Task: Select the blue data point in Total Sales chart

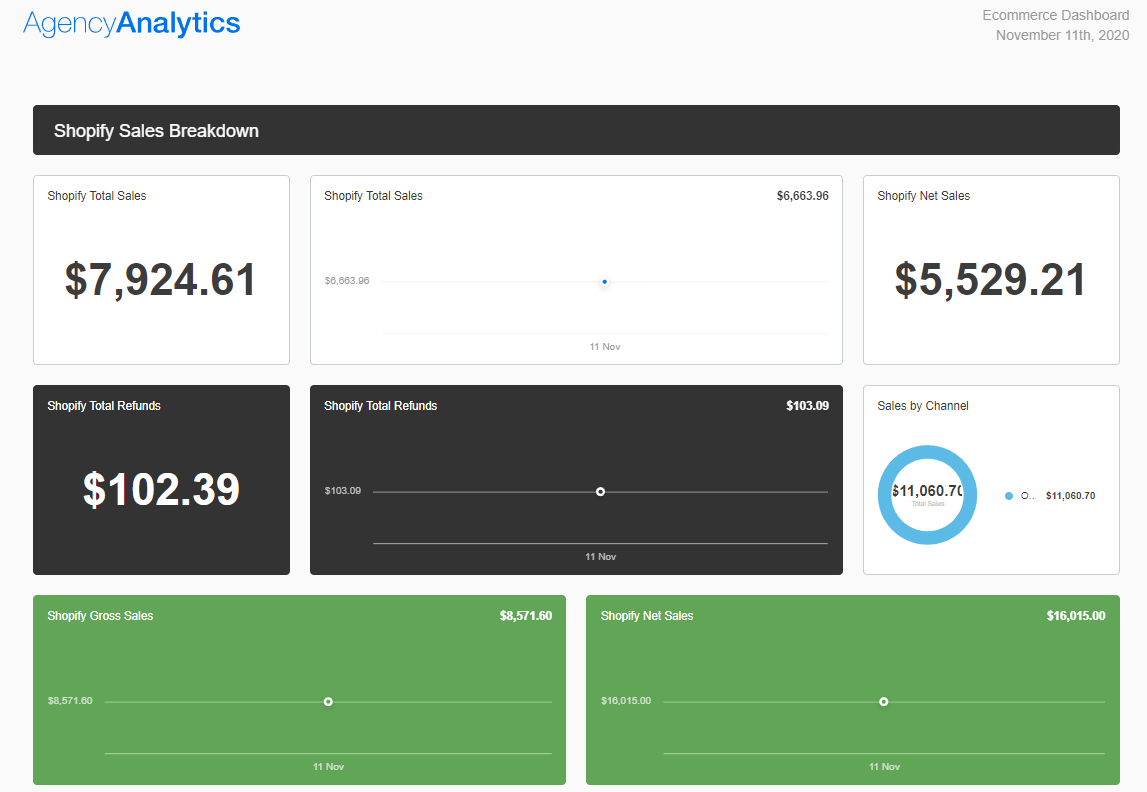Action: 604,282
